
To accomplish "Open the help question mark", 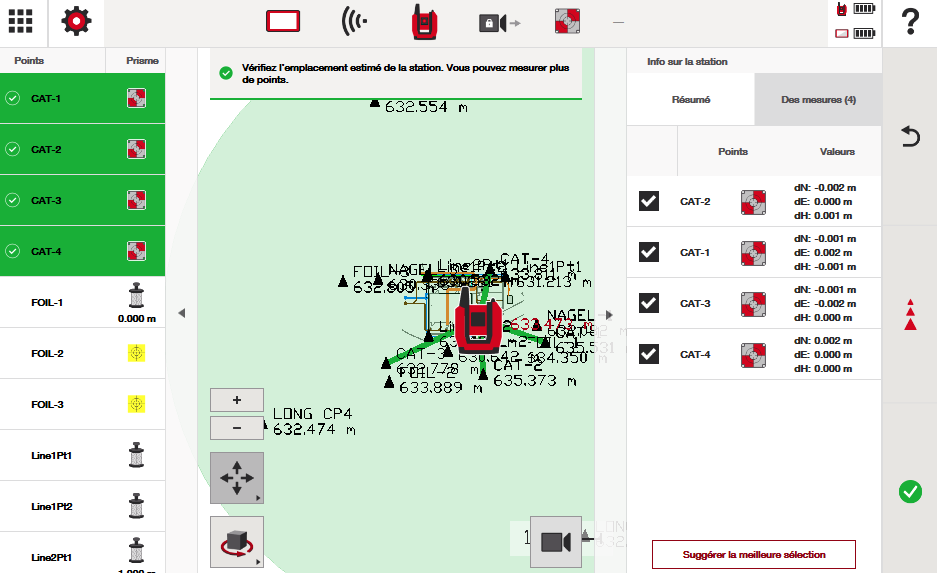I will tap(910, 21).
